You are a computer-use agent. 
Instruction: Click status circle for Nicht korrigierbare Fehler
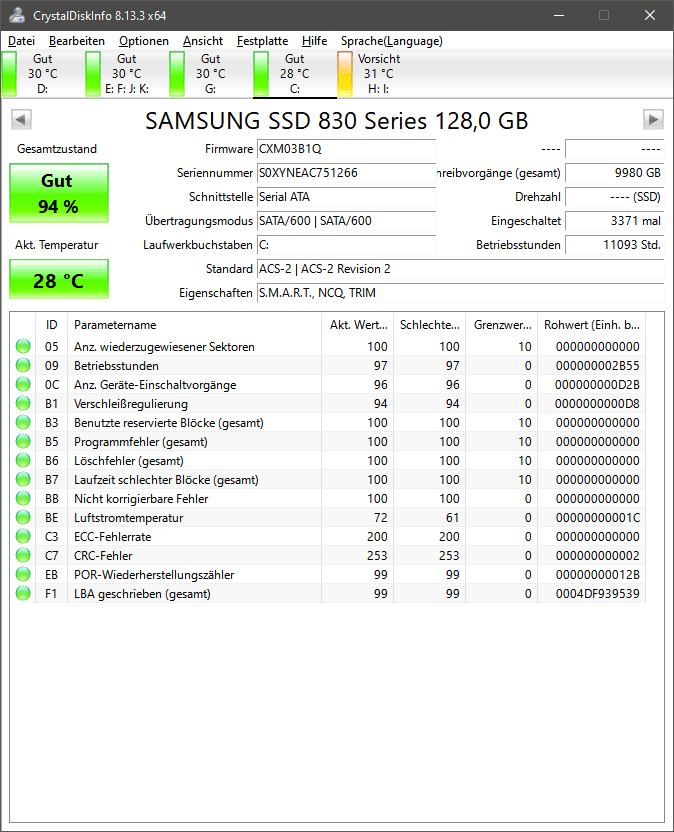(x=23, y=499)
